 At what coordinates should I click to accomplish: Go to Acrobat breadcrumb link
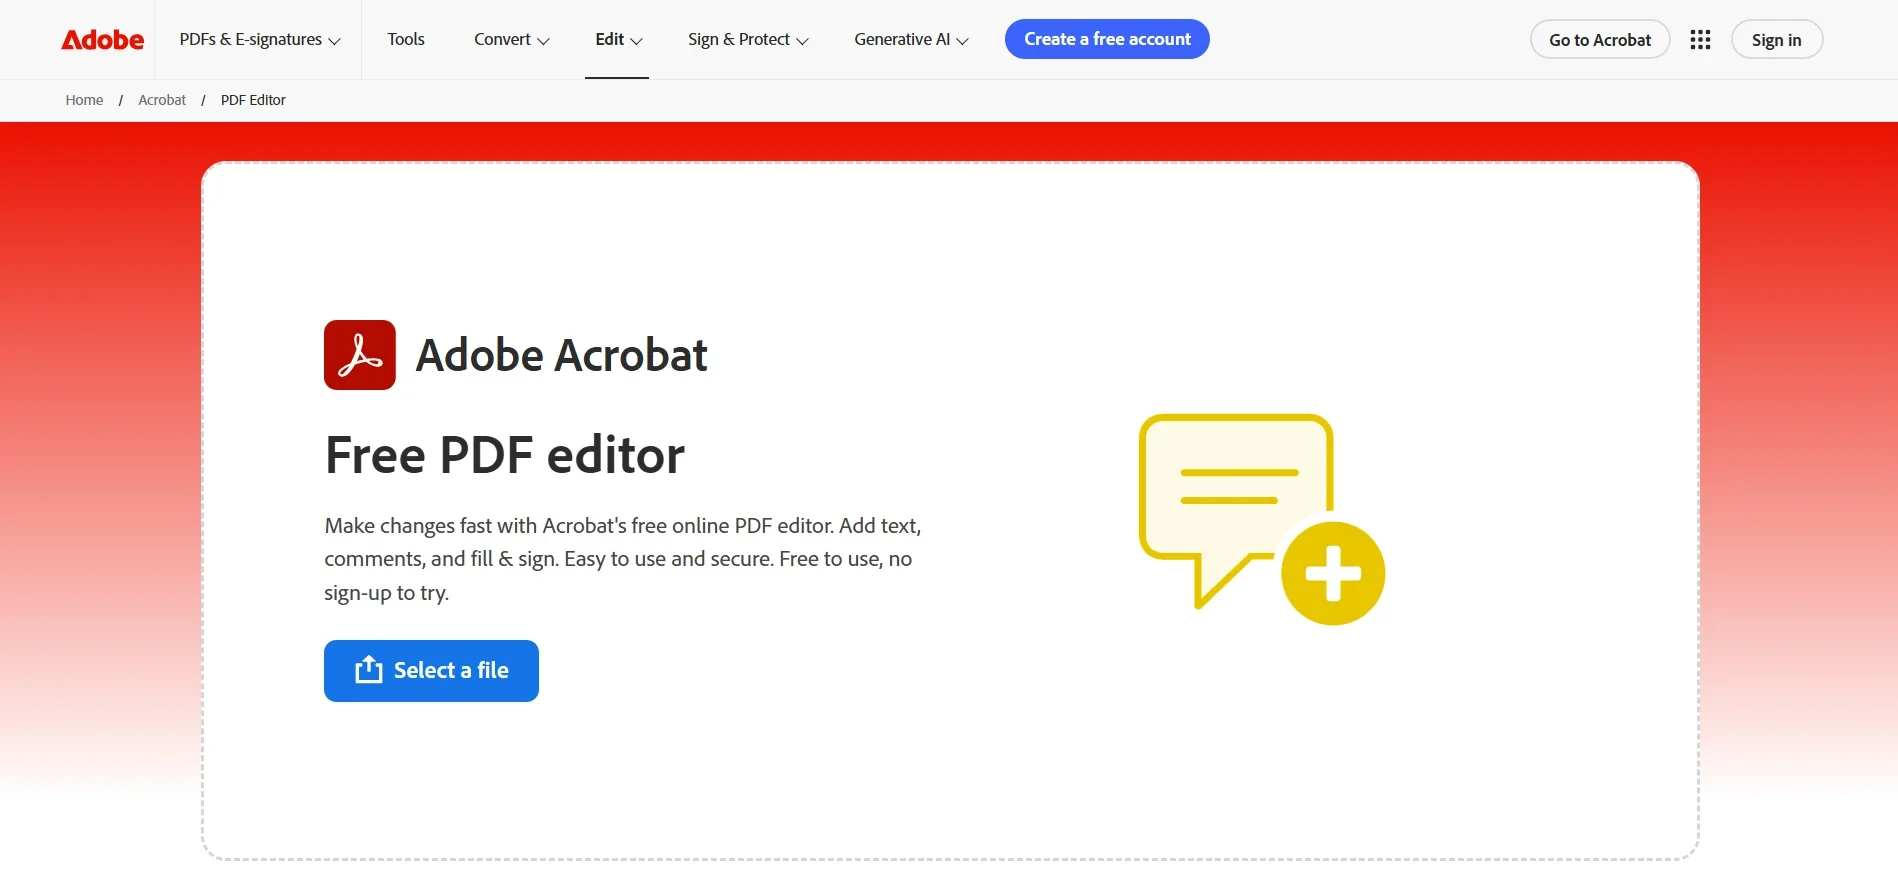[x=162, y=100]
